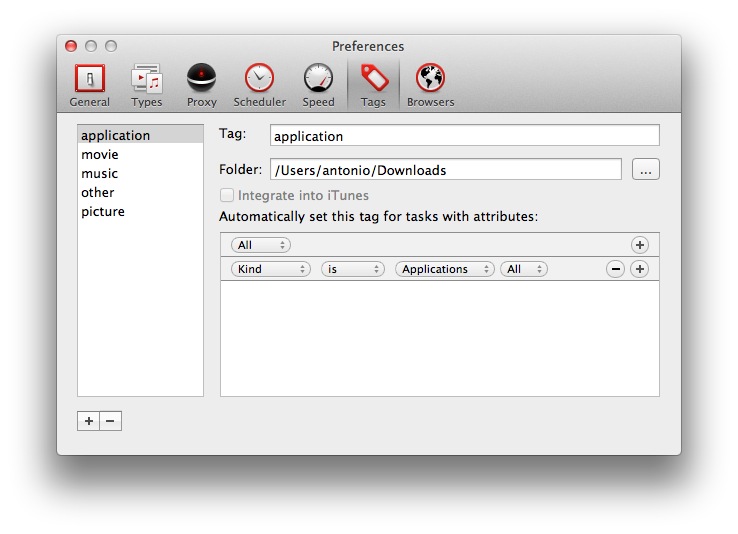Image resolution: width=738 pixels, height=534 pixels.
Task: Open the 'is' operator dropdown
Action: click(353, 269)
